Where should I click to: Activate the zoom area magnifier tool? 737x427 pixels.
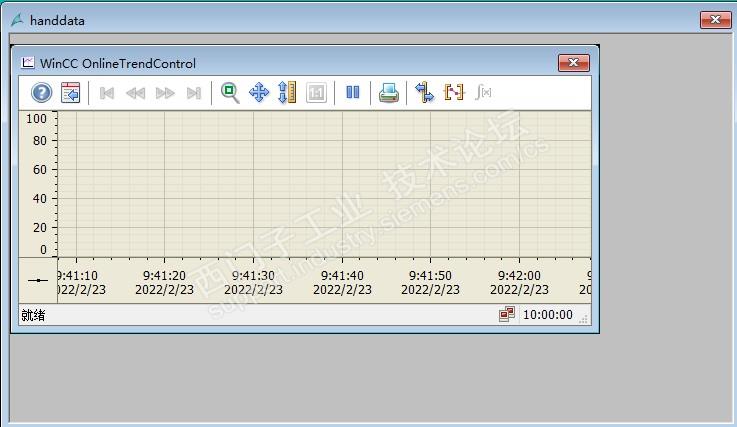[230, 93]
